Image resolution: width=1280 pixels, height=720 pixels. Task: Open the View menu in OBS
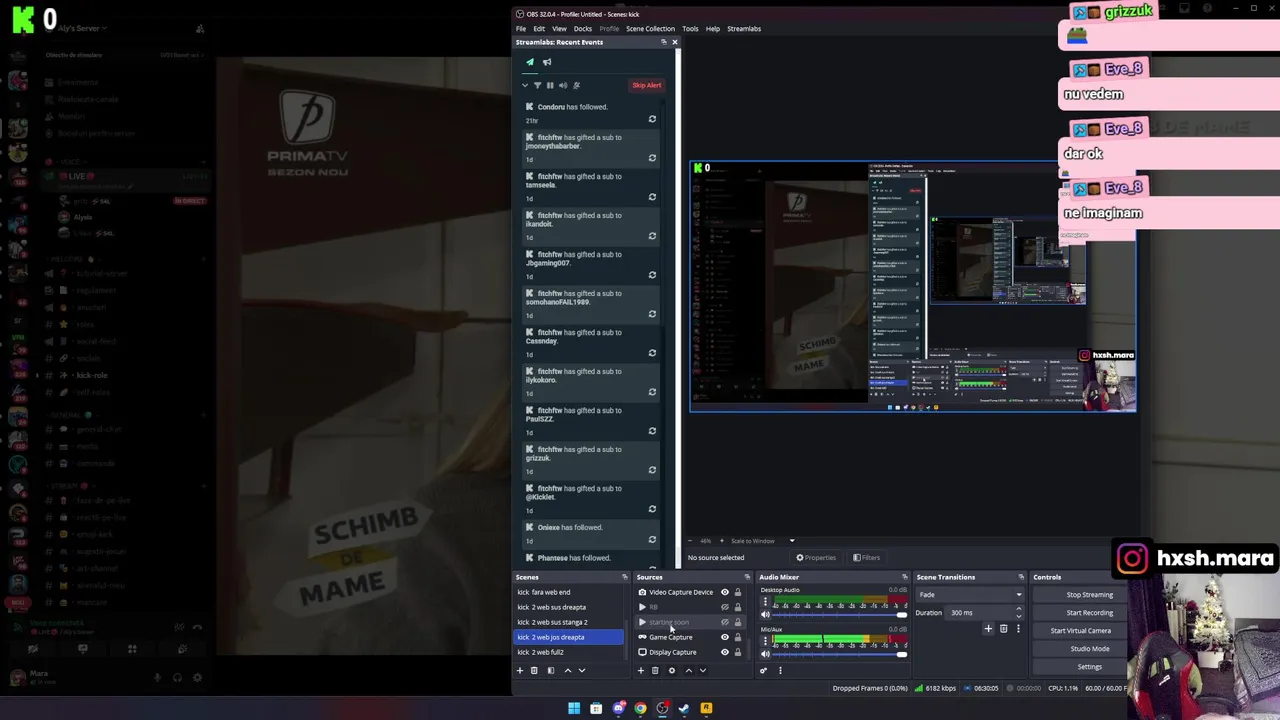click(559, 29)
